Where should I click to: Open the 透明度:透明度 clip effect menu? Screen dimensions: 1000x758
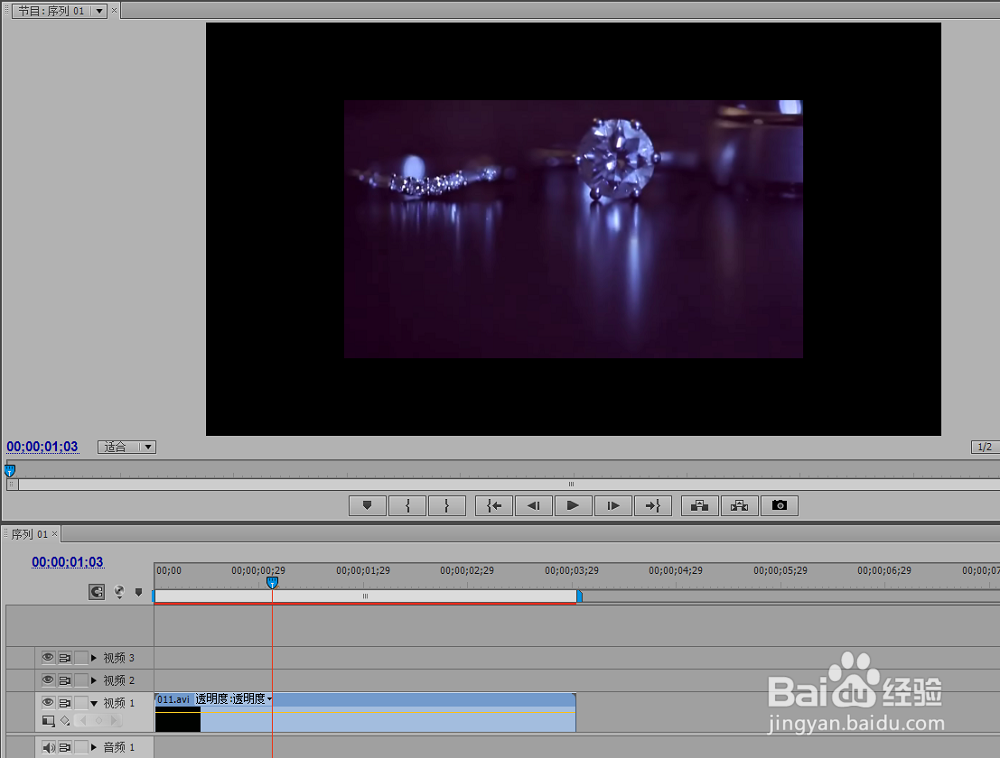[234, 699]
